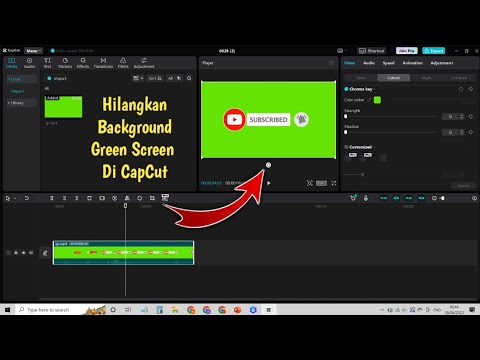Open the Filters panel
Viewport: 480px width, 360px height.
tap(123, 63)
